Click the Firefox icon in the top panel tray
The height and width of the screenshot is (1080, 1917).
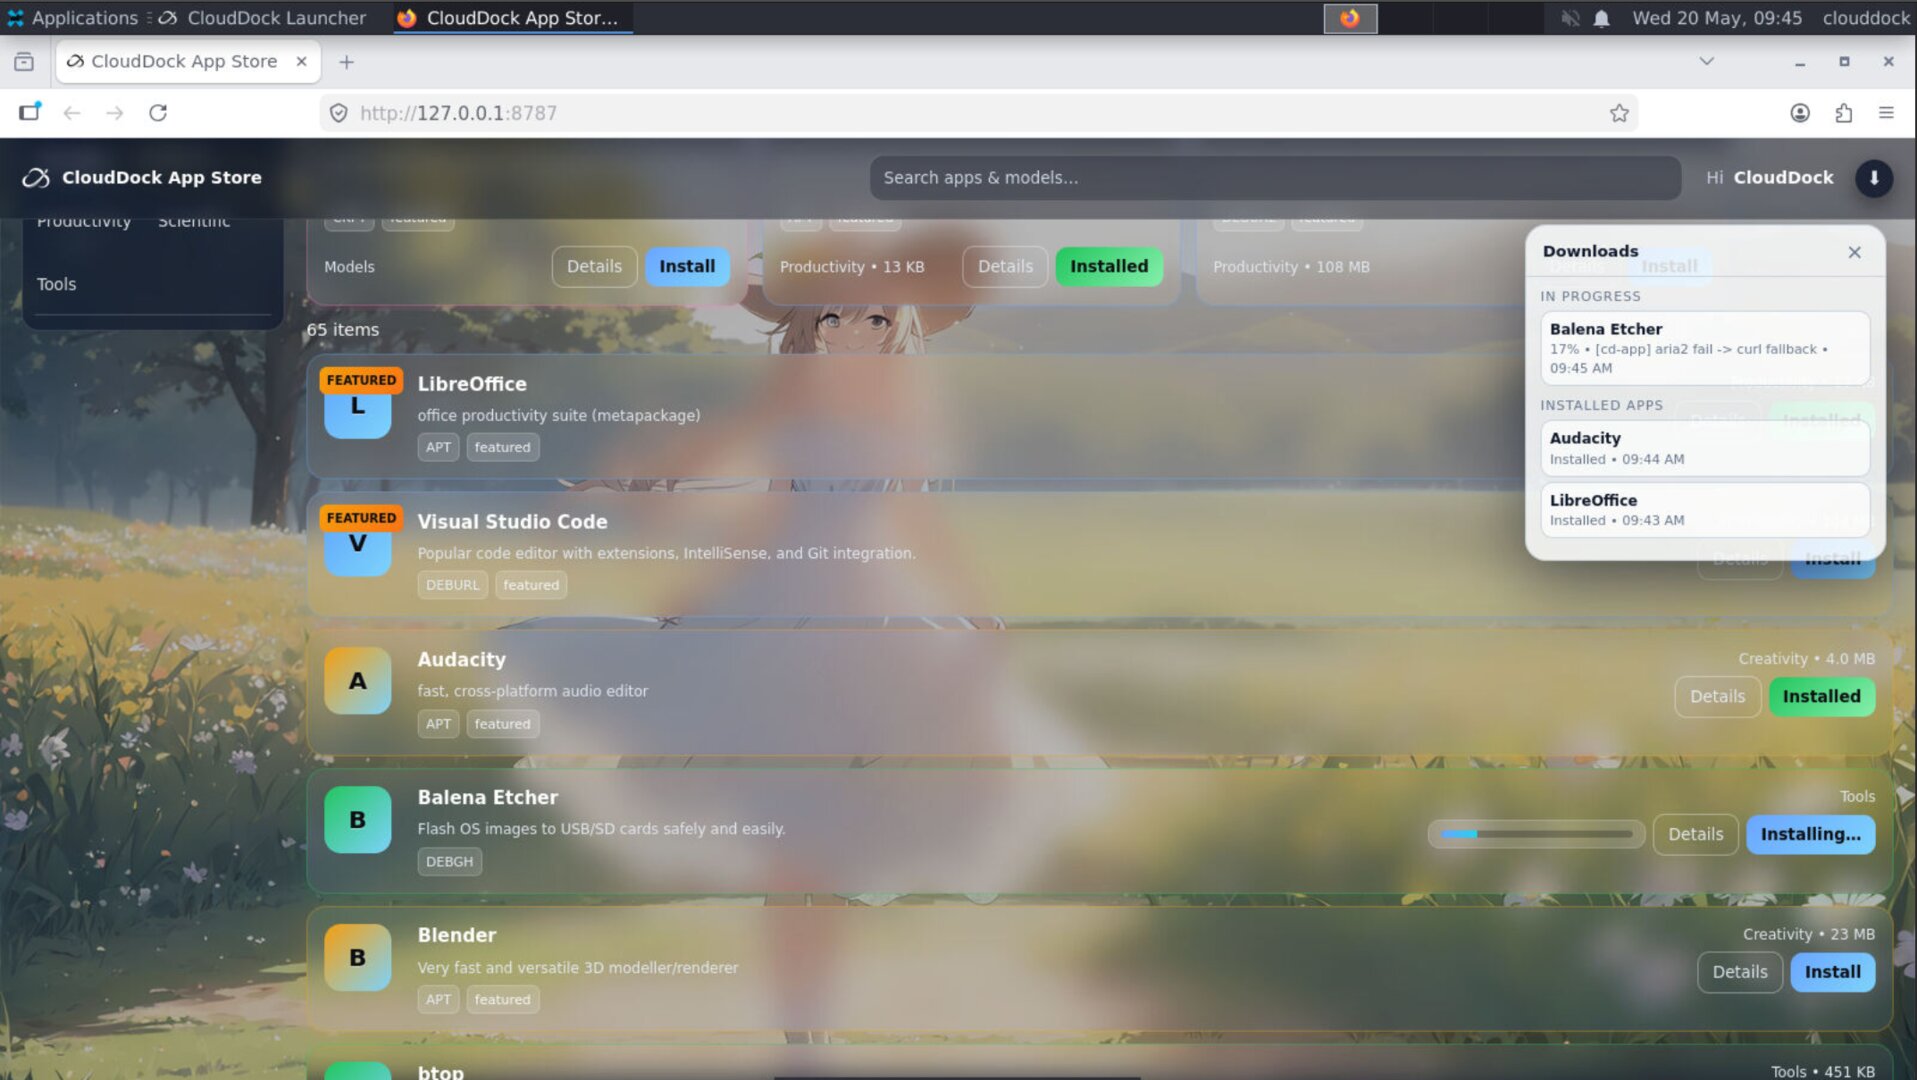[x=1350, y=18]
